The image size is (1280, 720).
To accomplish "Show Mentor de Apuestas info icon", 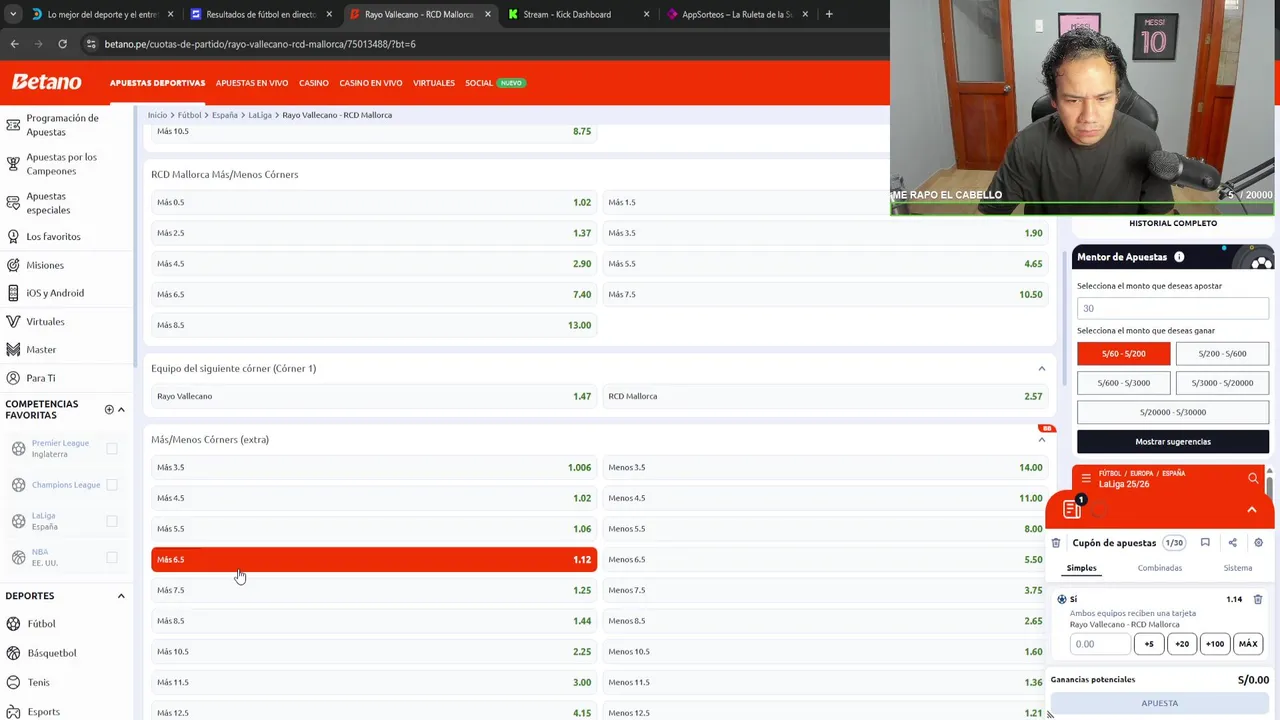I will pyautogui.click(x=1179, y=257).
